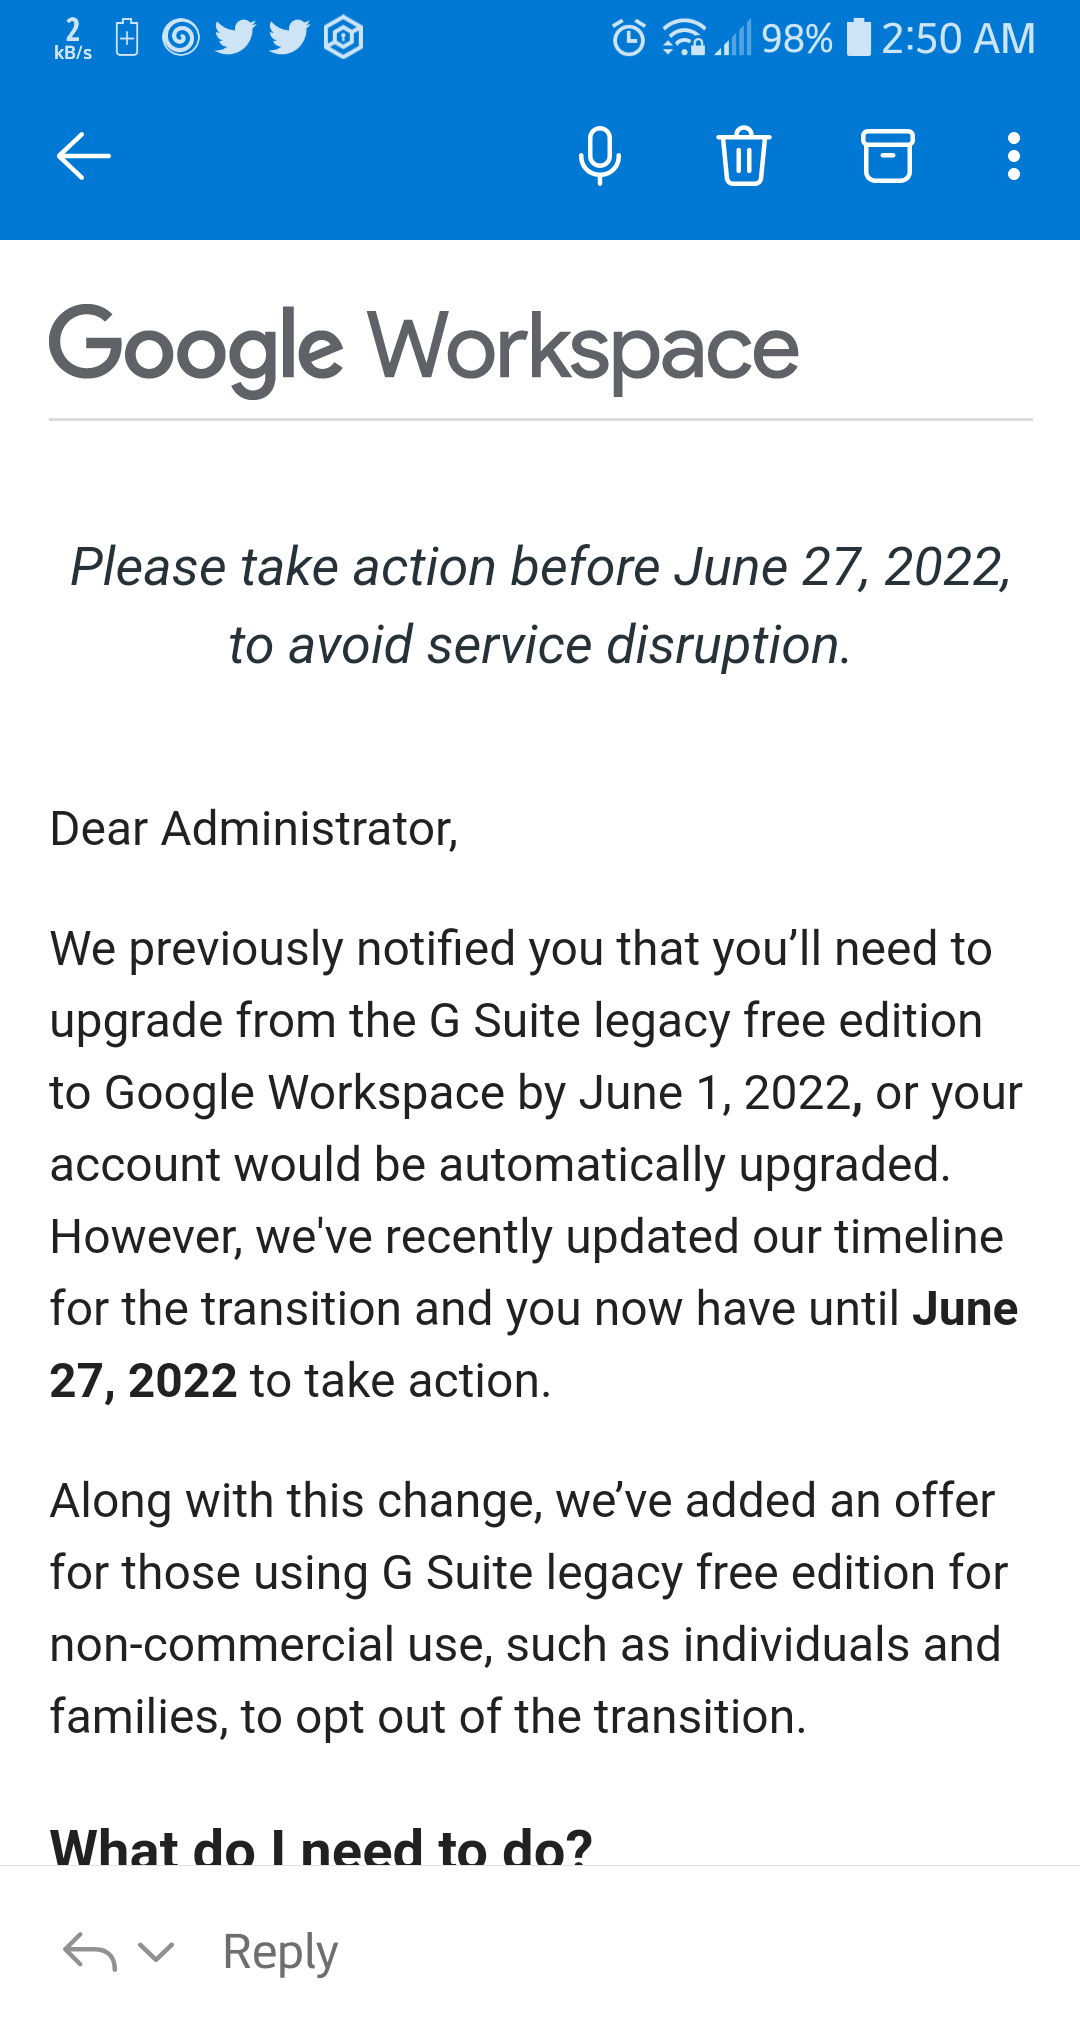Expand reply options chevron
This screenshot has height=2034, width=1080.
tap(156, 1951)
